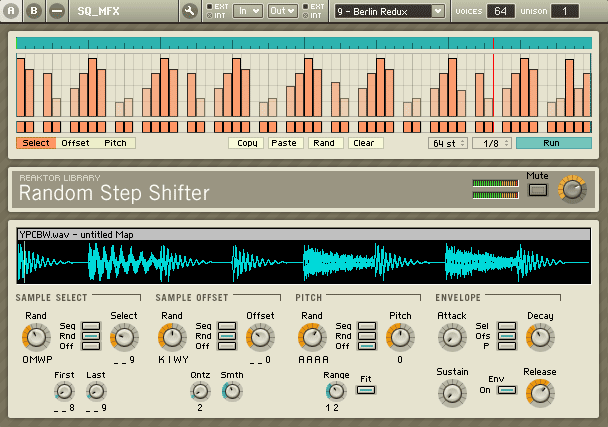Click the 64 st step count stepper

click(448, 143)
